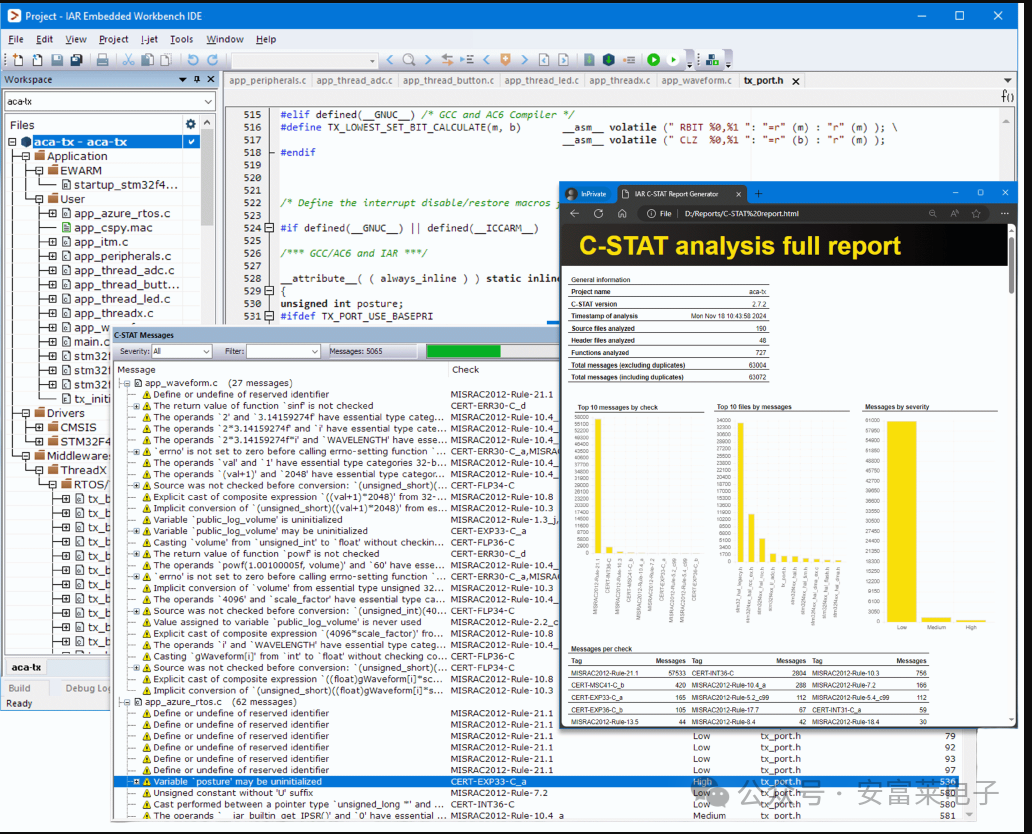The height and width of the screenshot is (834, 1032).
Task: Open the editor tab list arrow
Action: pos(1007,80)
